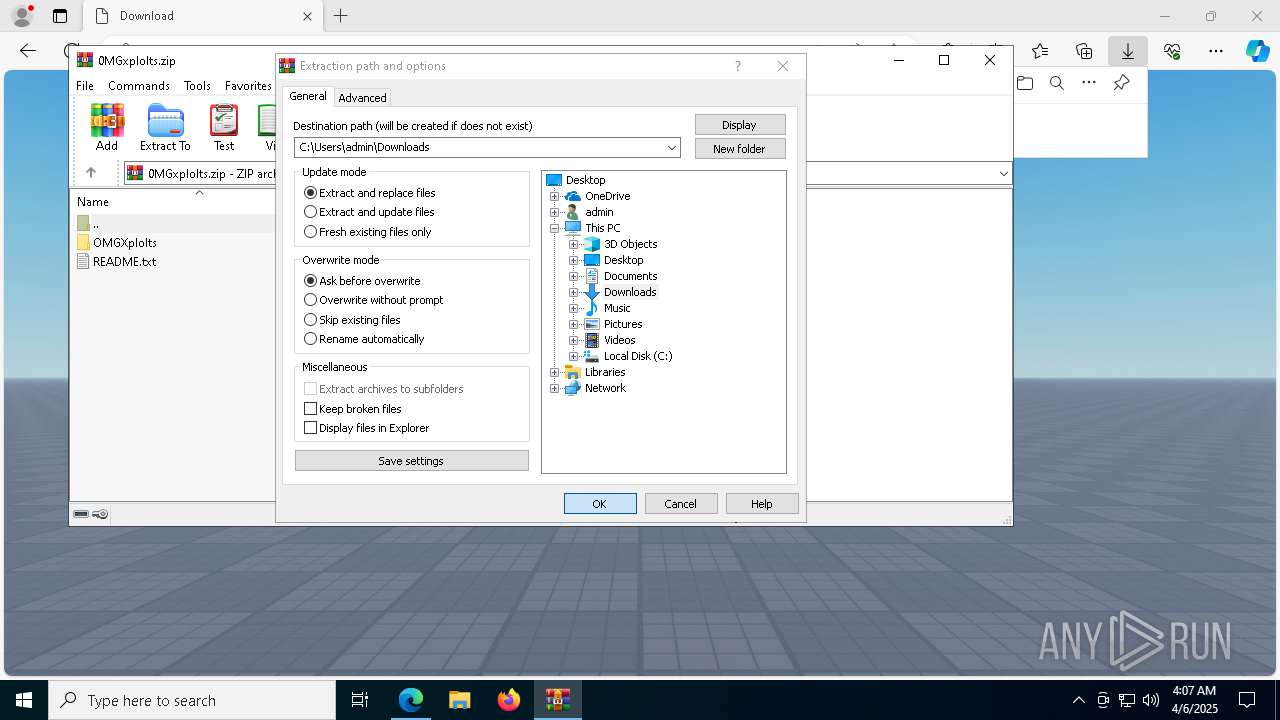
Task: Click the dialog's question mark help icon
Action: 738,66
